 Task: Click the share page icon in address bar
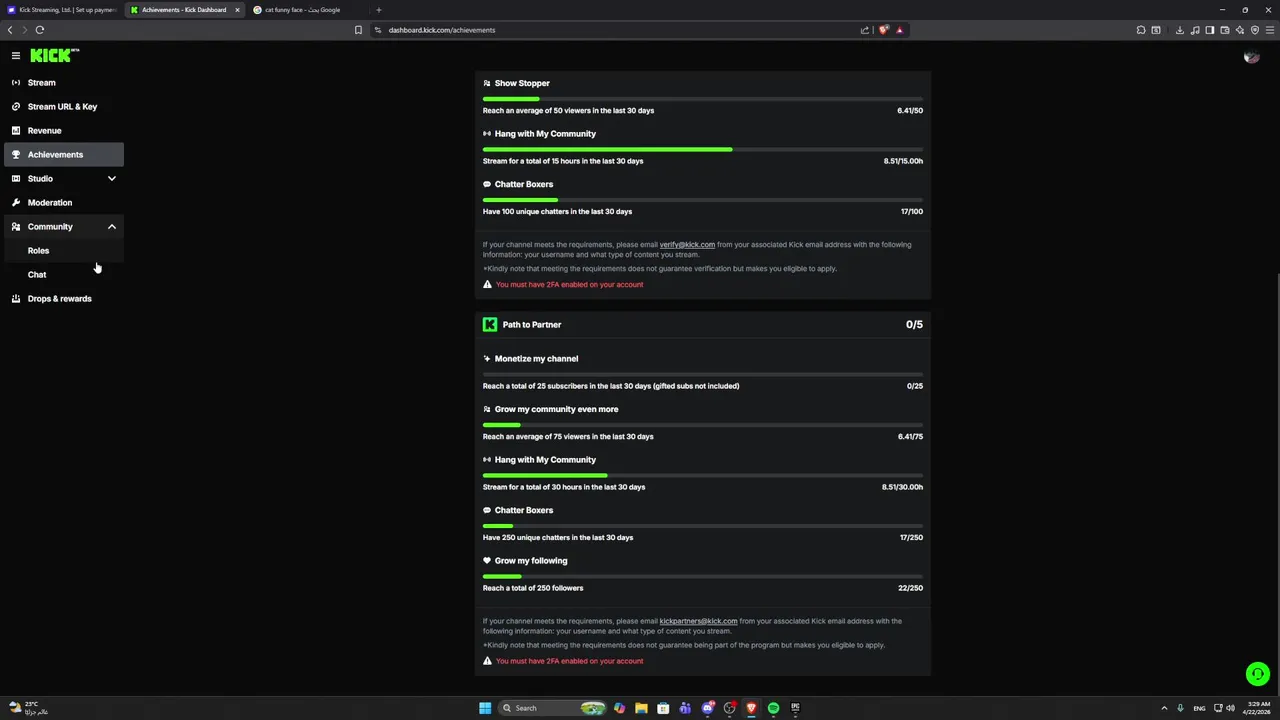(865, 30)
